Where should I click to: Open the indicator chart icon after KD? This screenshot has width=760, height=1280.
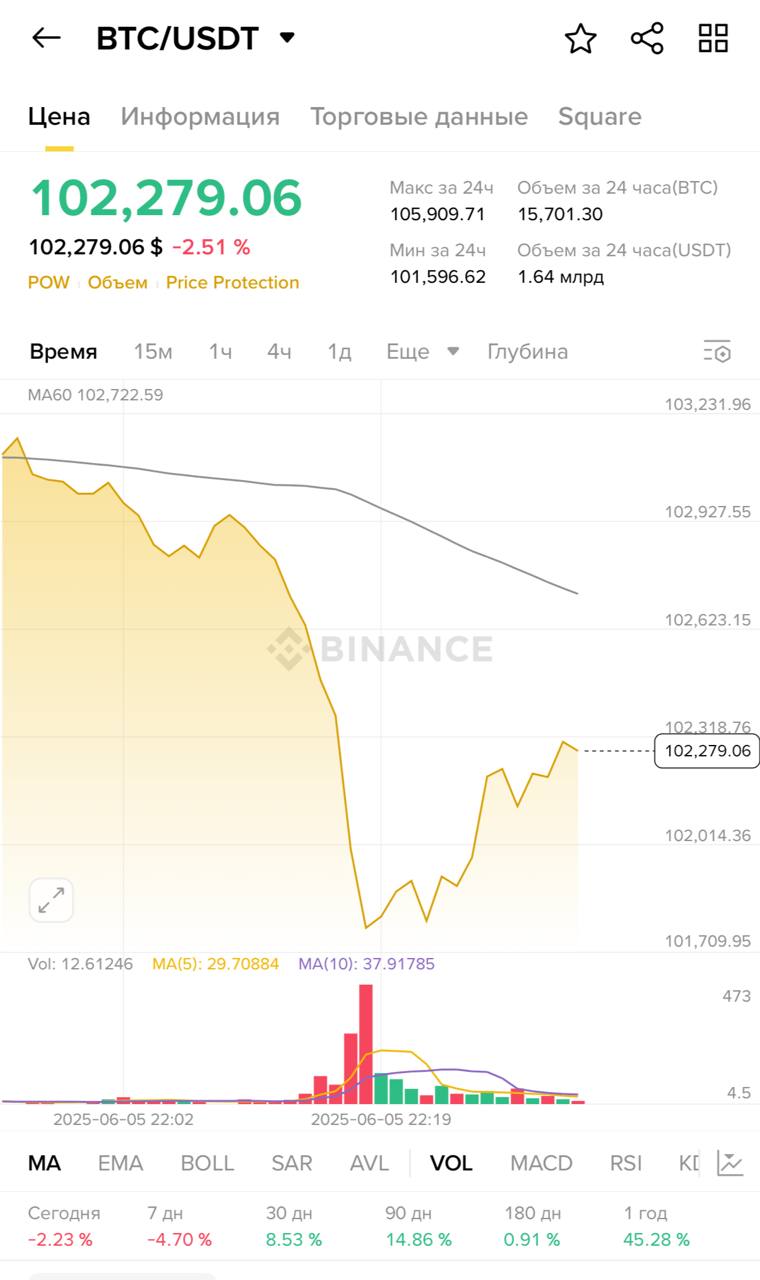(731, 1163)
